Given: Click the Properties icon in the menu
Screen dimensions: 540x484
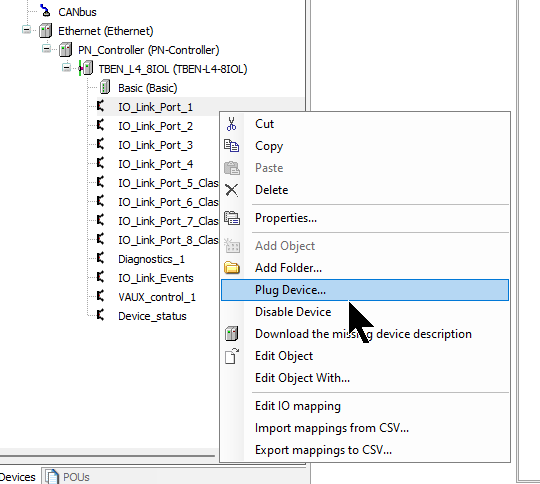Looking at the screenshot, I should (232, 218).
